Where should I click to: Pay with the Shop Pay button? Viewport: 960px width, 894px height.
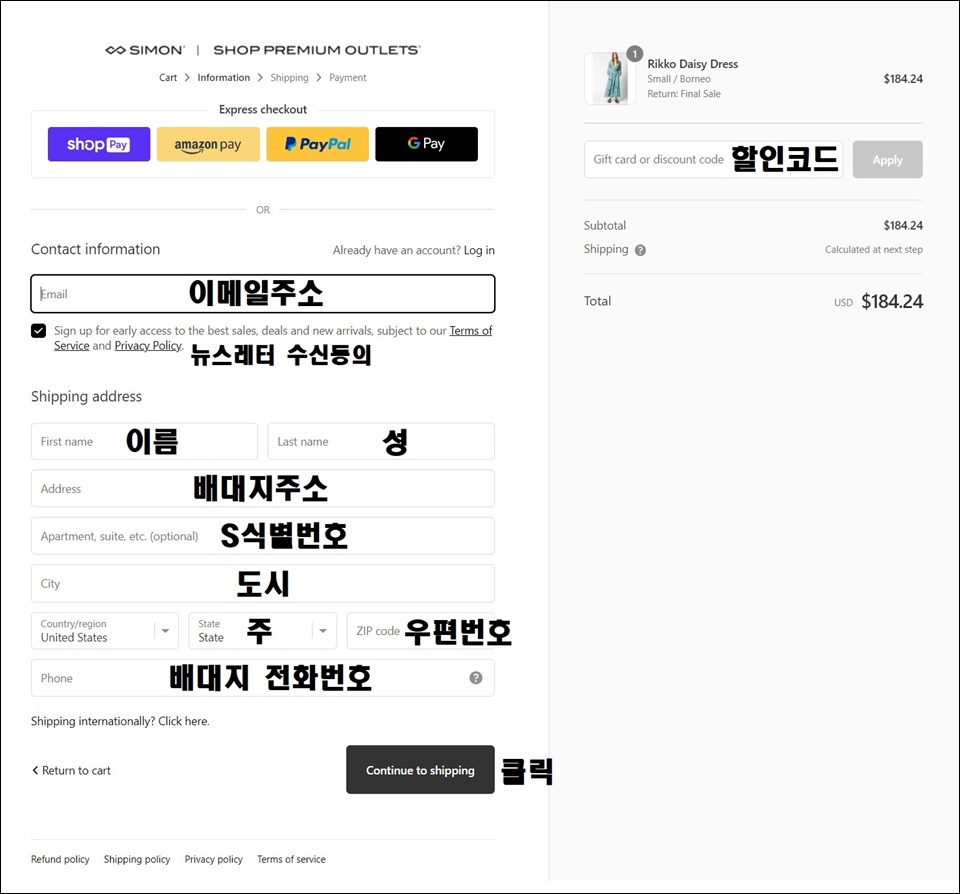click(99, 144)
